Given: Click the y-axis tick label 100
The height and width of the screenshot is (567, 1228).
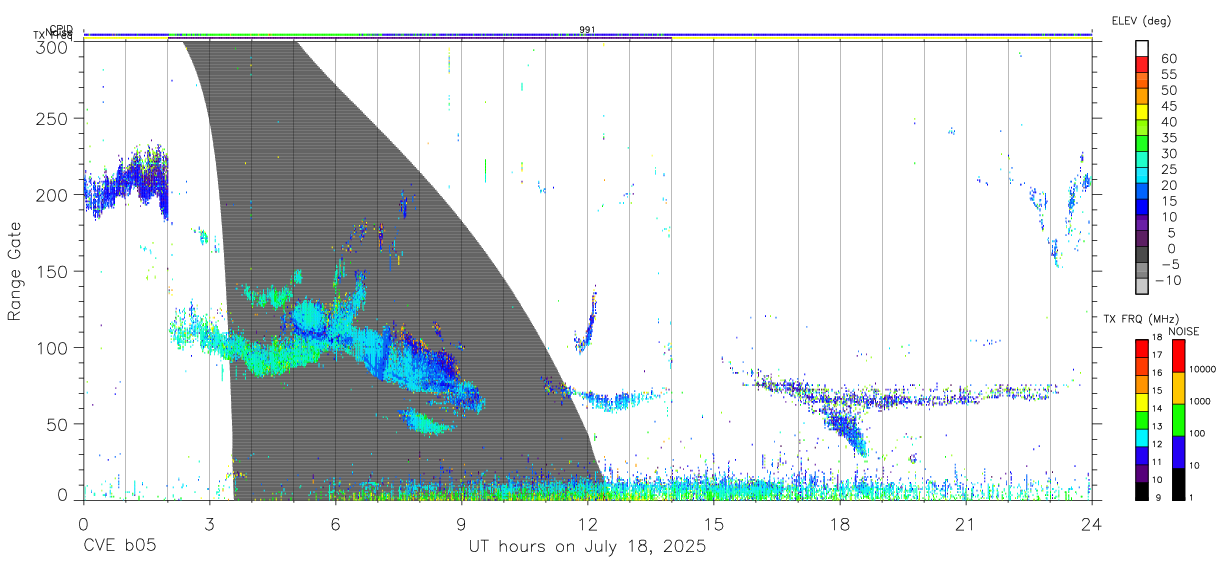Looking at the screenshot, I should [52, 347].
